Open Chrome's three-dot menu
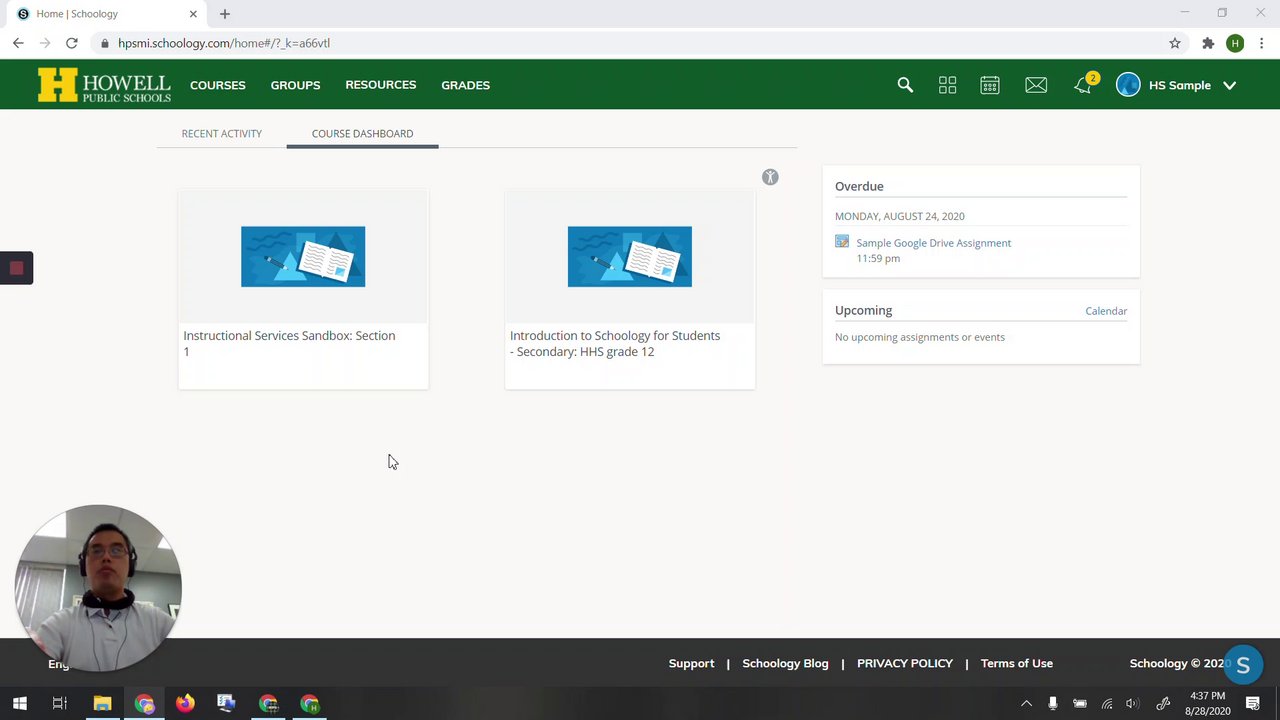Image resolution: width=1280 pixels, height=720 pixels. pos(1262,43)
